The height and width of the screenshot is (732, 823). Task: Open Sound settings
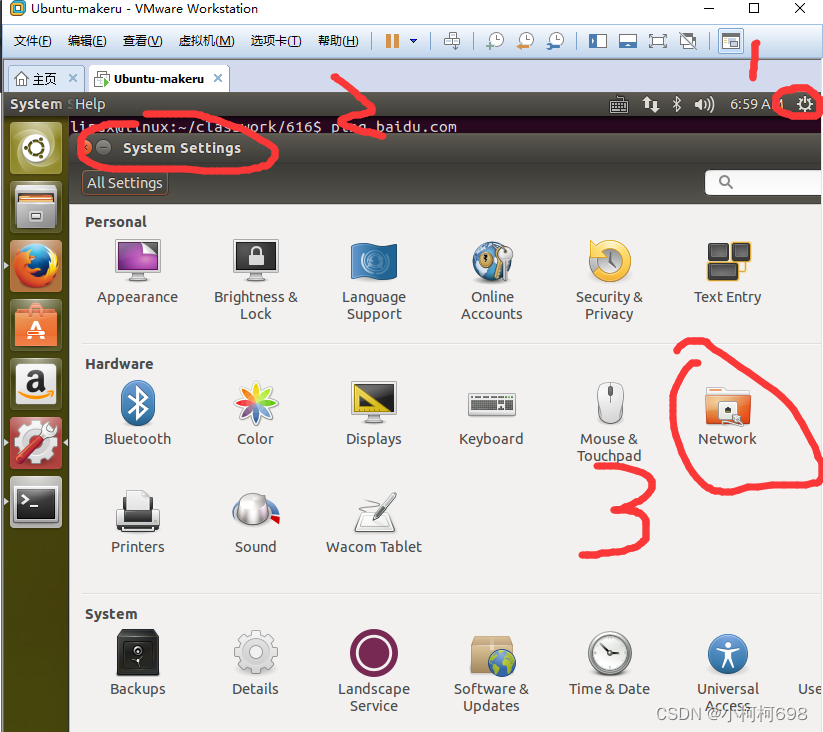(256, 522)
